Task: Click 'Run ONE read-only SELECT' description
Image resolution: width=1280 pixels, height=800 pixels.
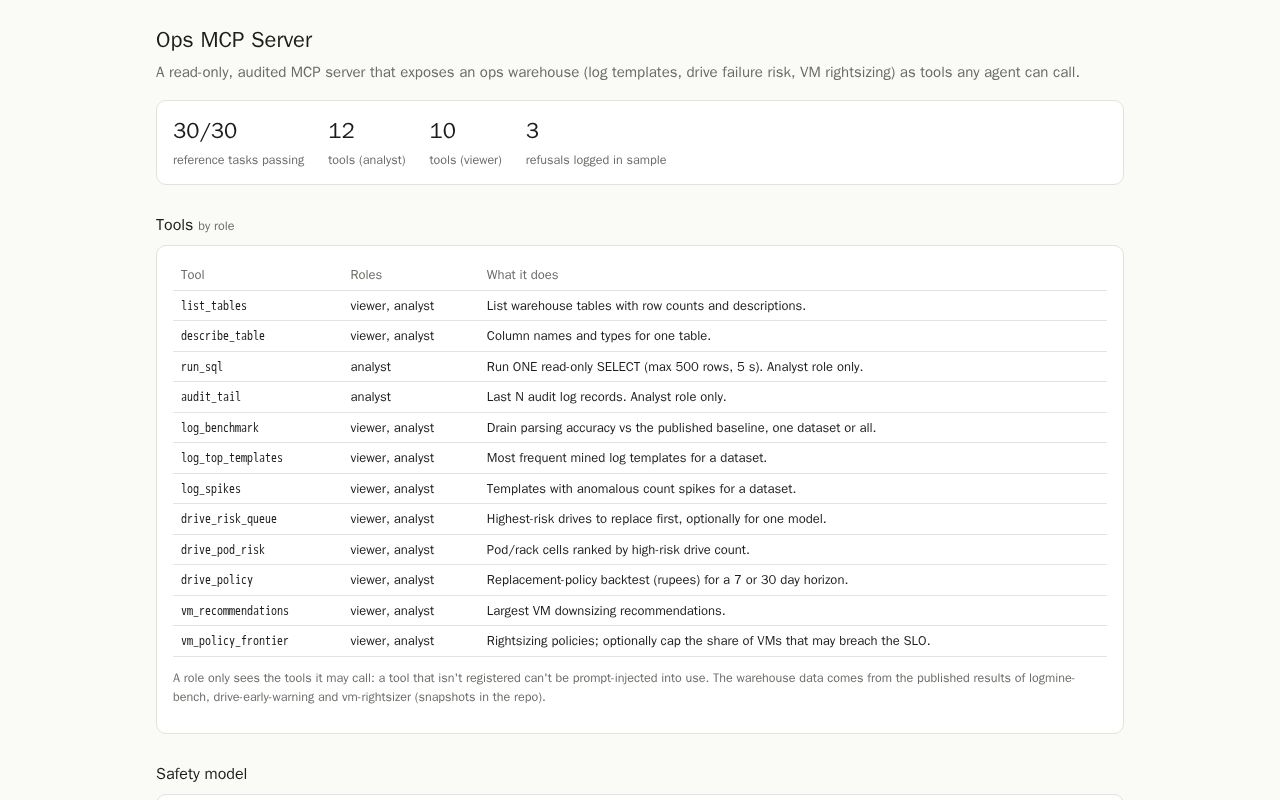Action: (675, 367)
